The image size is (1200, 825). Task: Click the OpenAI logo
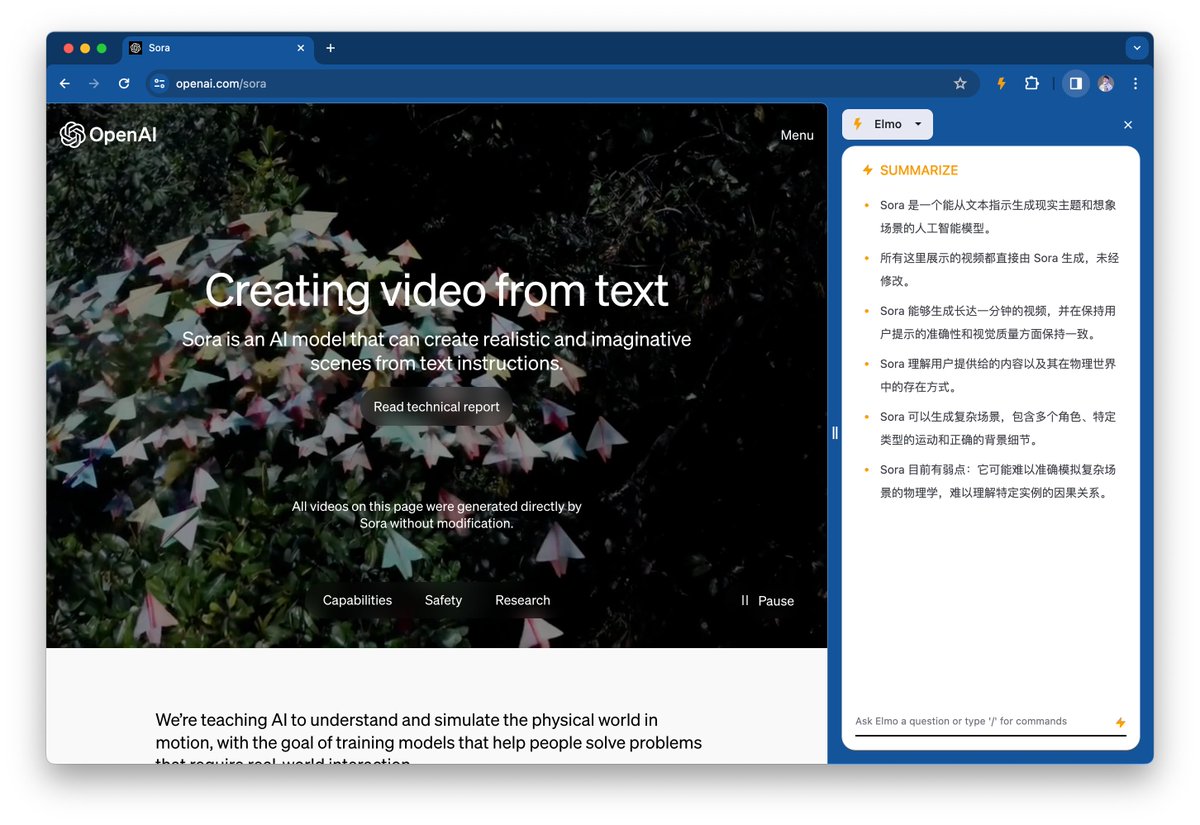108,135
